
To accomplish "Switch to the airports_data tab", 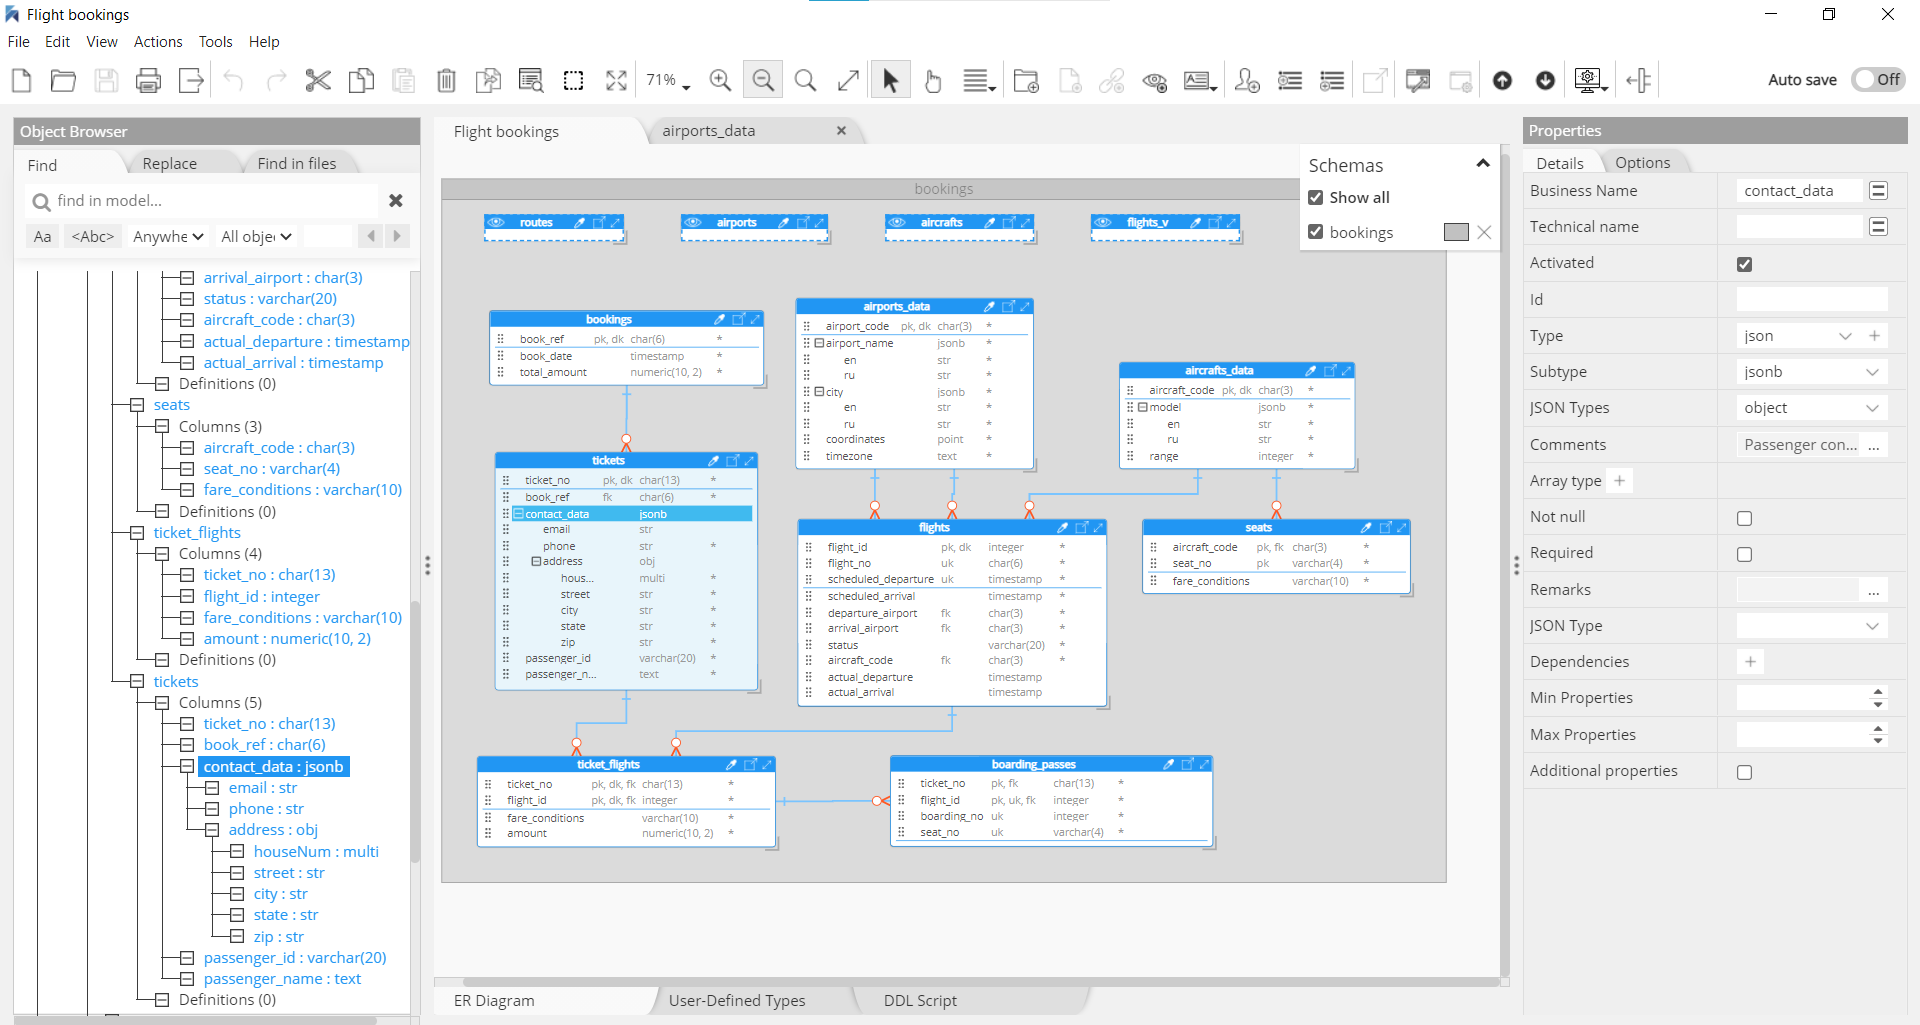I will pyautogui.click(x=708, y=131).
